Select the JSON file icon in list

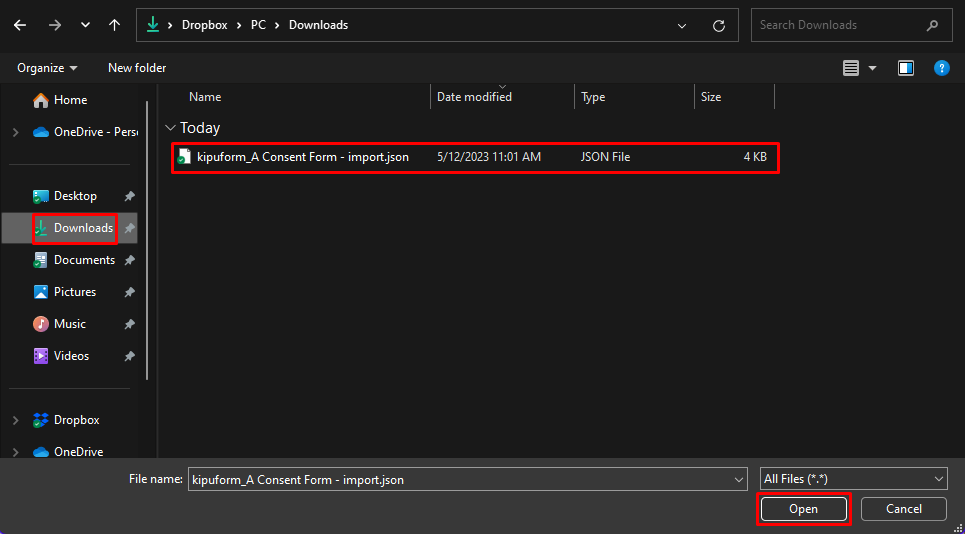click(184, 157)
